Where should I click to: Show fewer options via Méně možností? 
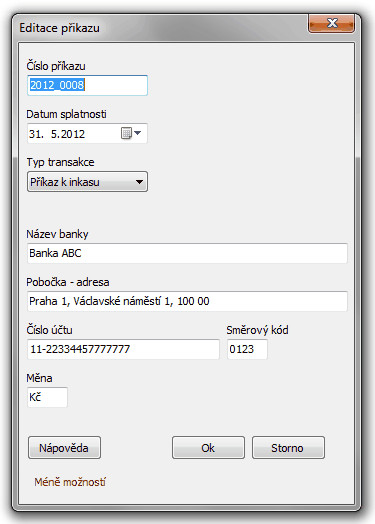click(x=70, y=482)
